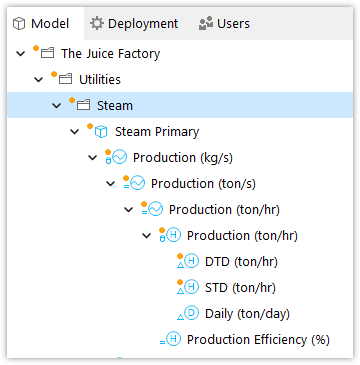Collapse The Juice Factory node
Viewport: 360px width, 365px height.
point(21,54)
